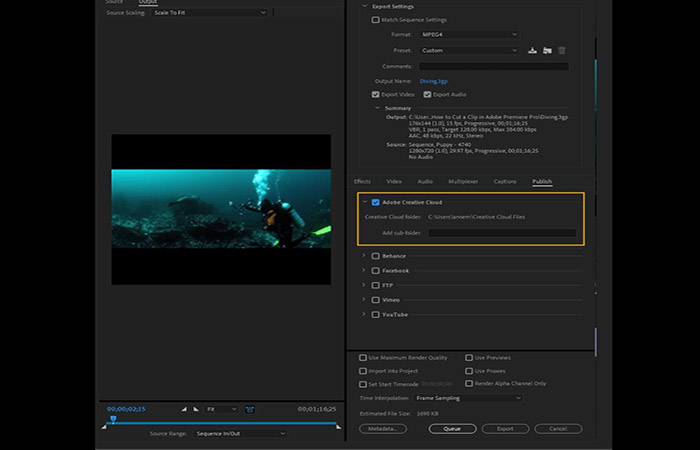Switch to the Effects tab
This screenshot has height=450, width=700.
(x=362, y=181)
